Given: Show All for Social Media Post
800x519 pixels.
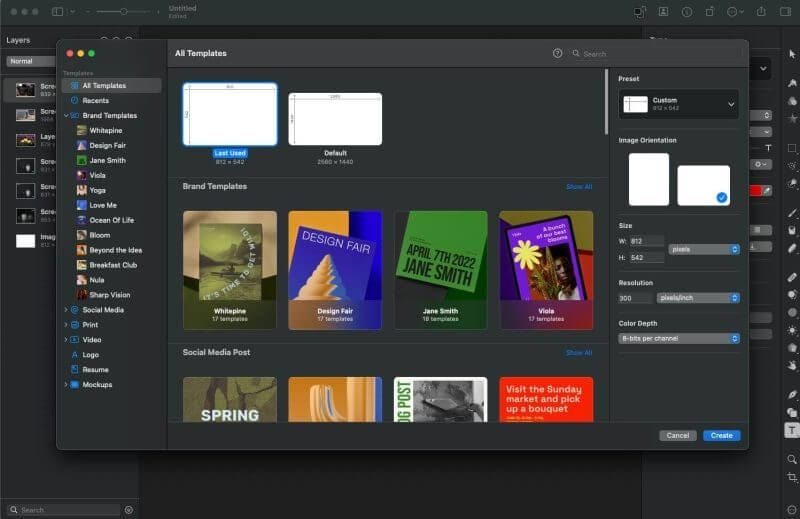Looking at the screenshot, I should point(579,353).
